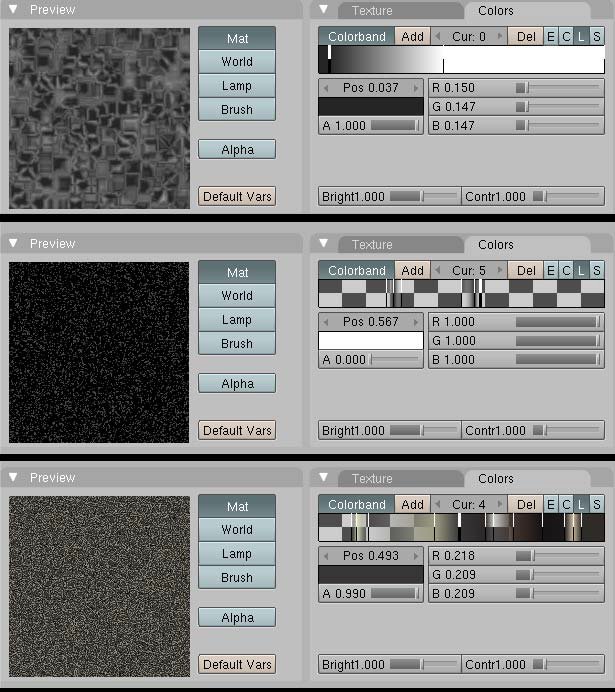The image size is (615, 692).
Task: Toggle Colorband button in bottom panel
Action: [356, 504]
